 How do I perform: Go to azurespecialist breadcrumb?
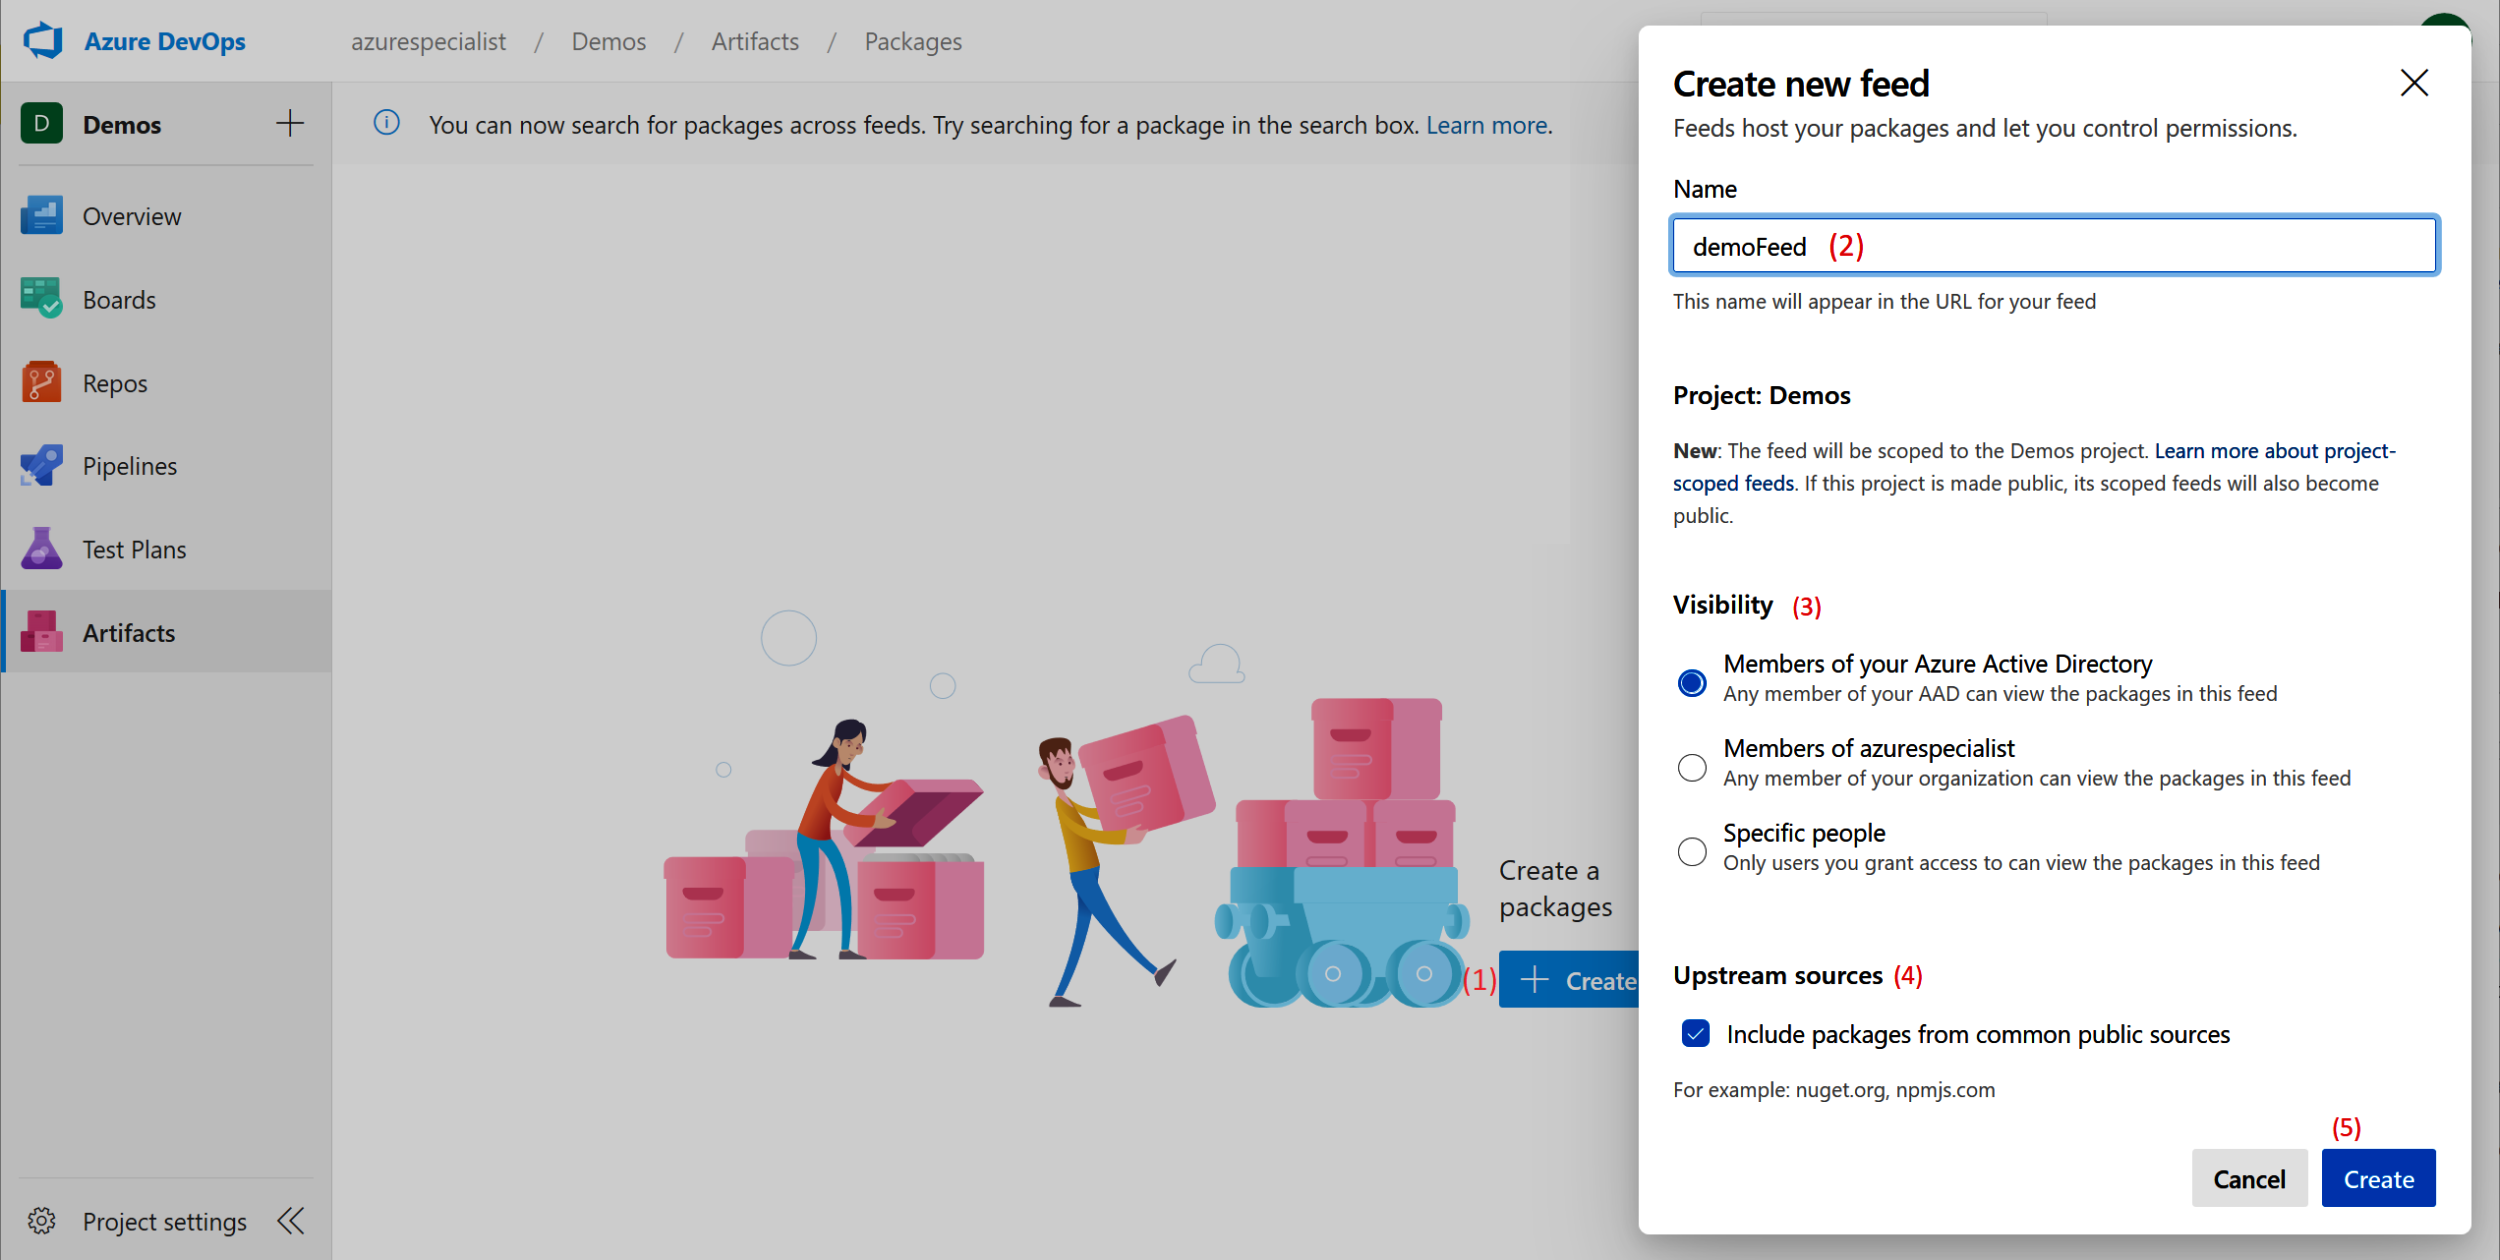[428, 41]
